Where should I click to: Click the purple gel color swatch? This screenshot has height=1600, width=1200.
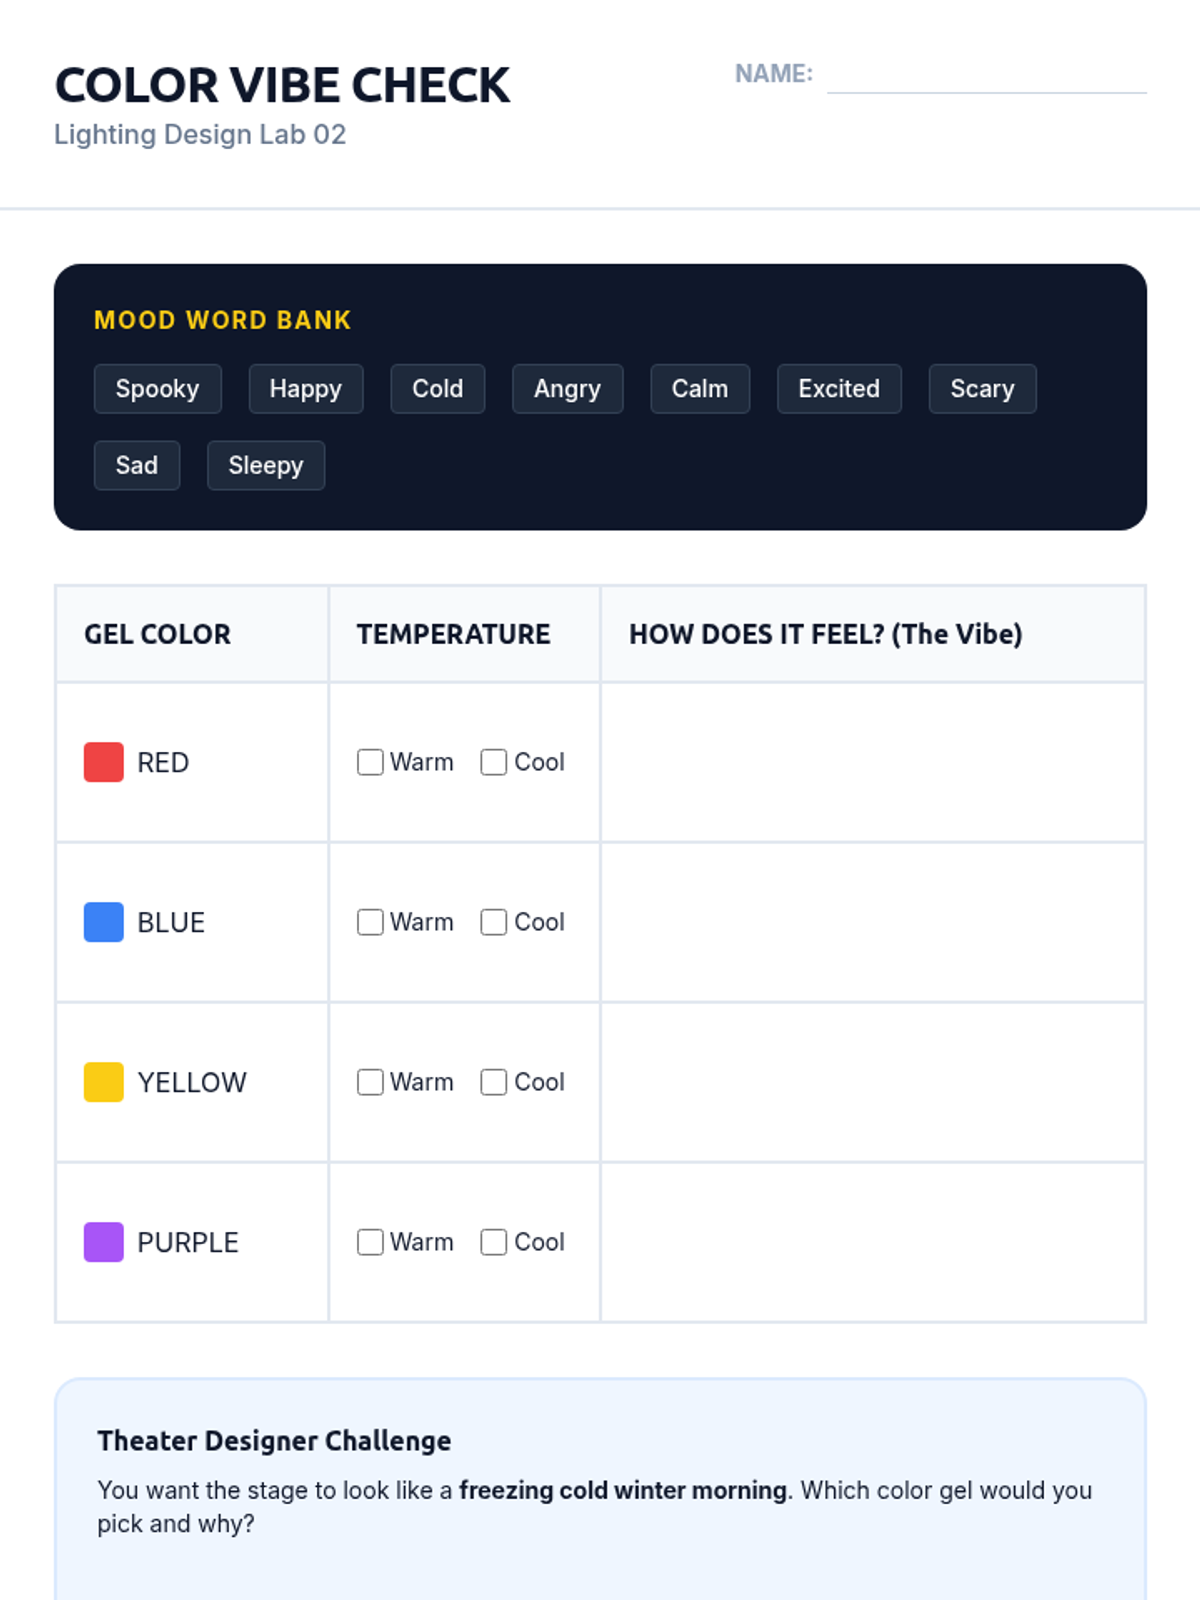104,1242
